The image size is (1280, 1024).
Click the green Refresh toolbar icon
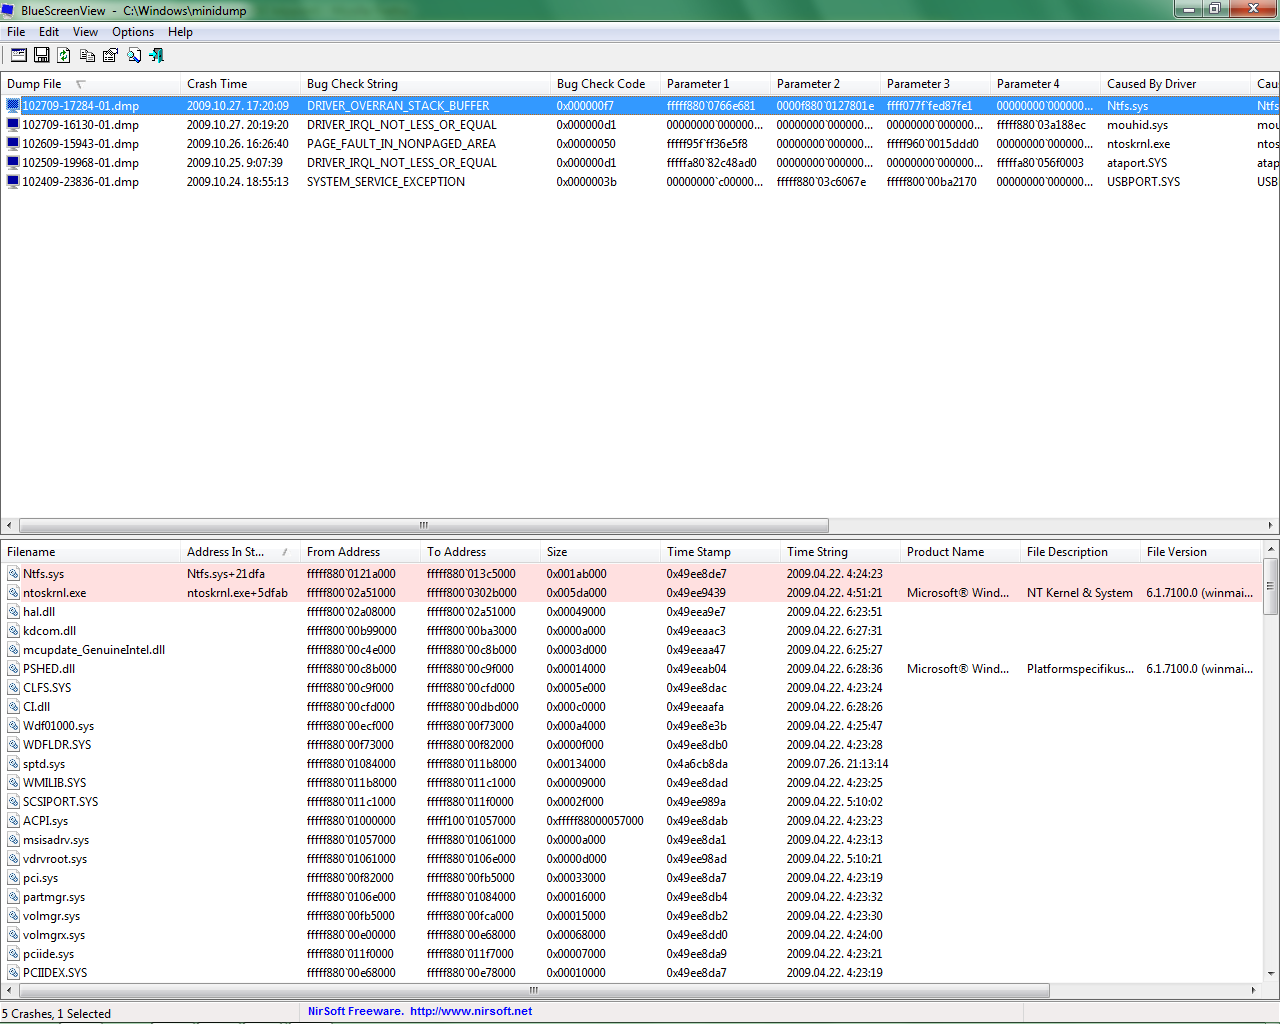coord(64,55)
